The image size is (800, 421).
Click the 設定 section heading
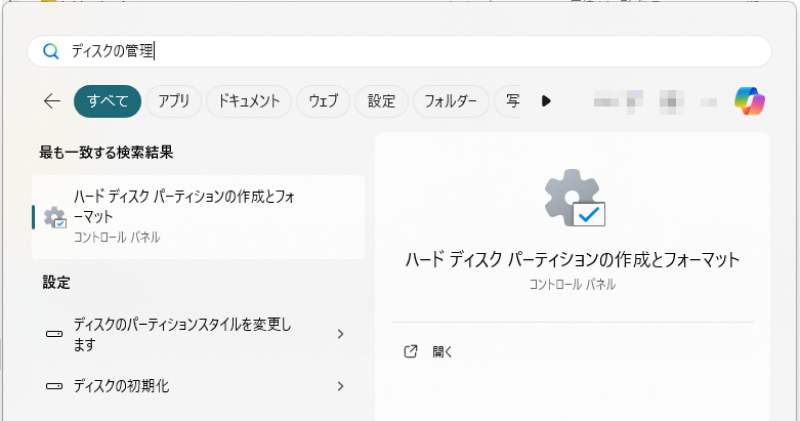[x=56, y=282]
